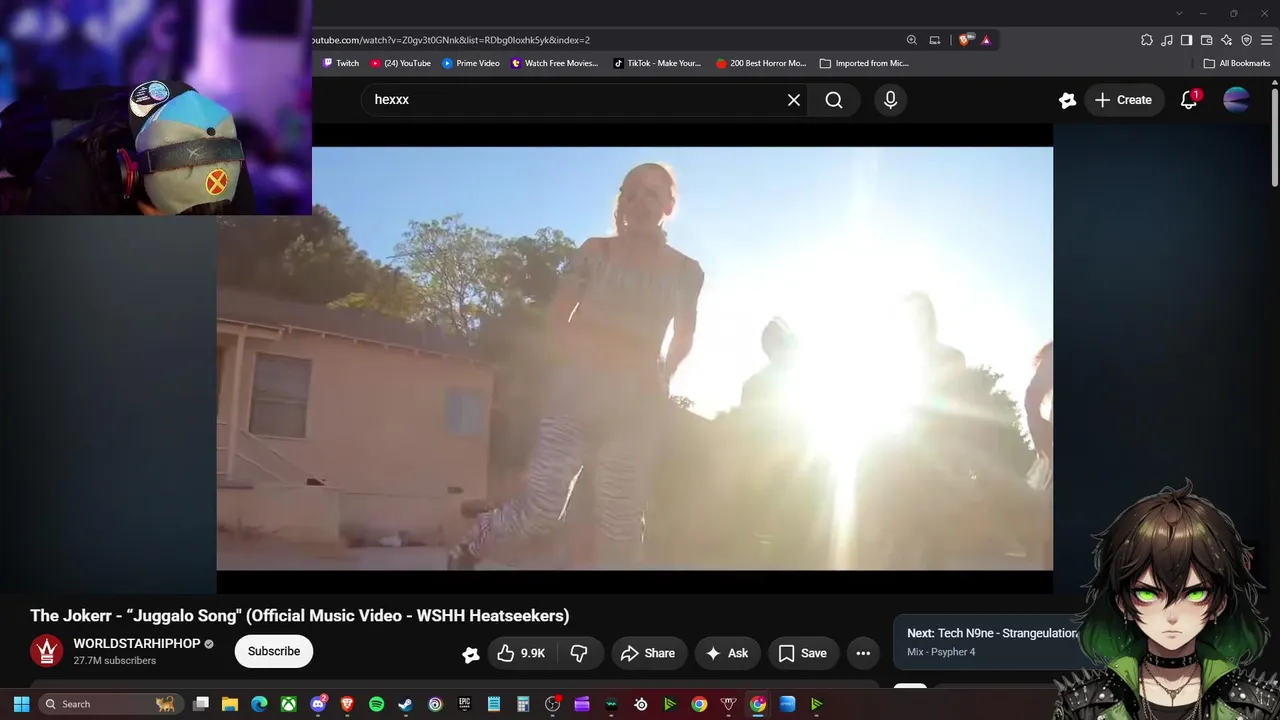This screenshot has height=720, width=1280.
Task: Open the Prime Video bookmark
Action: [471, 63]
